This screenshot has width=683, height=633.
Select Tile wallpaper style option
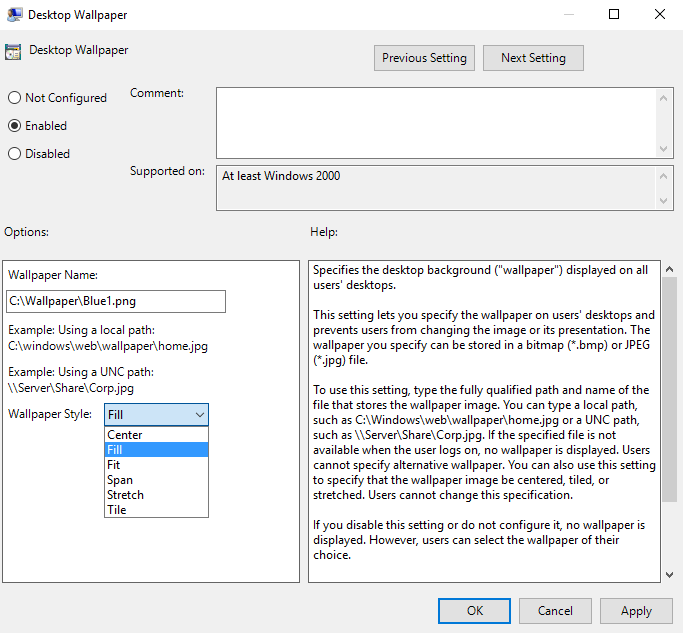[x=116, y=510]
